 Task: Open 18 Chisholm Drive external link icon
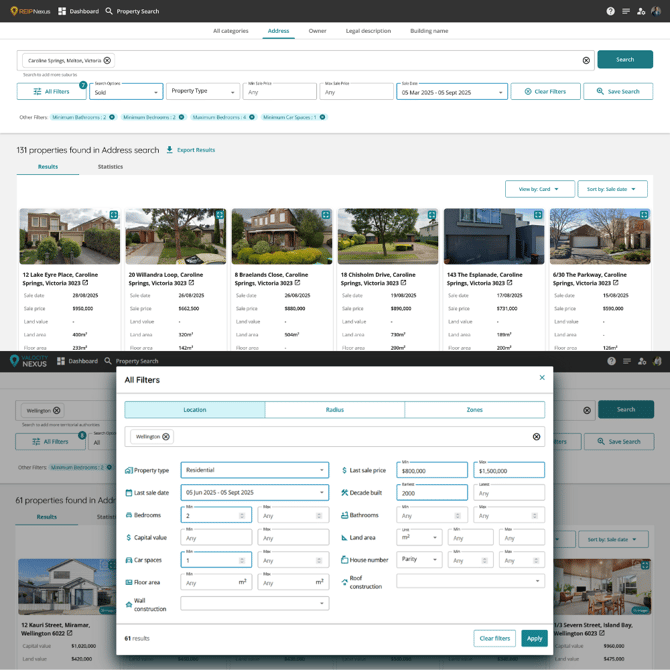click(403, 283)
